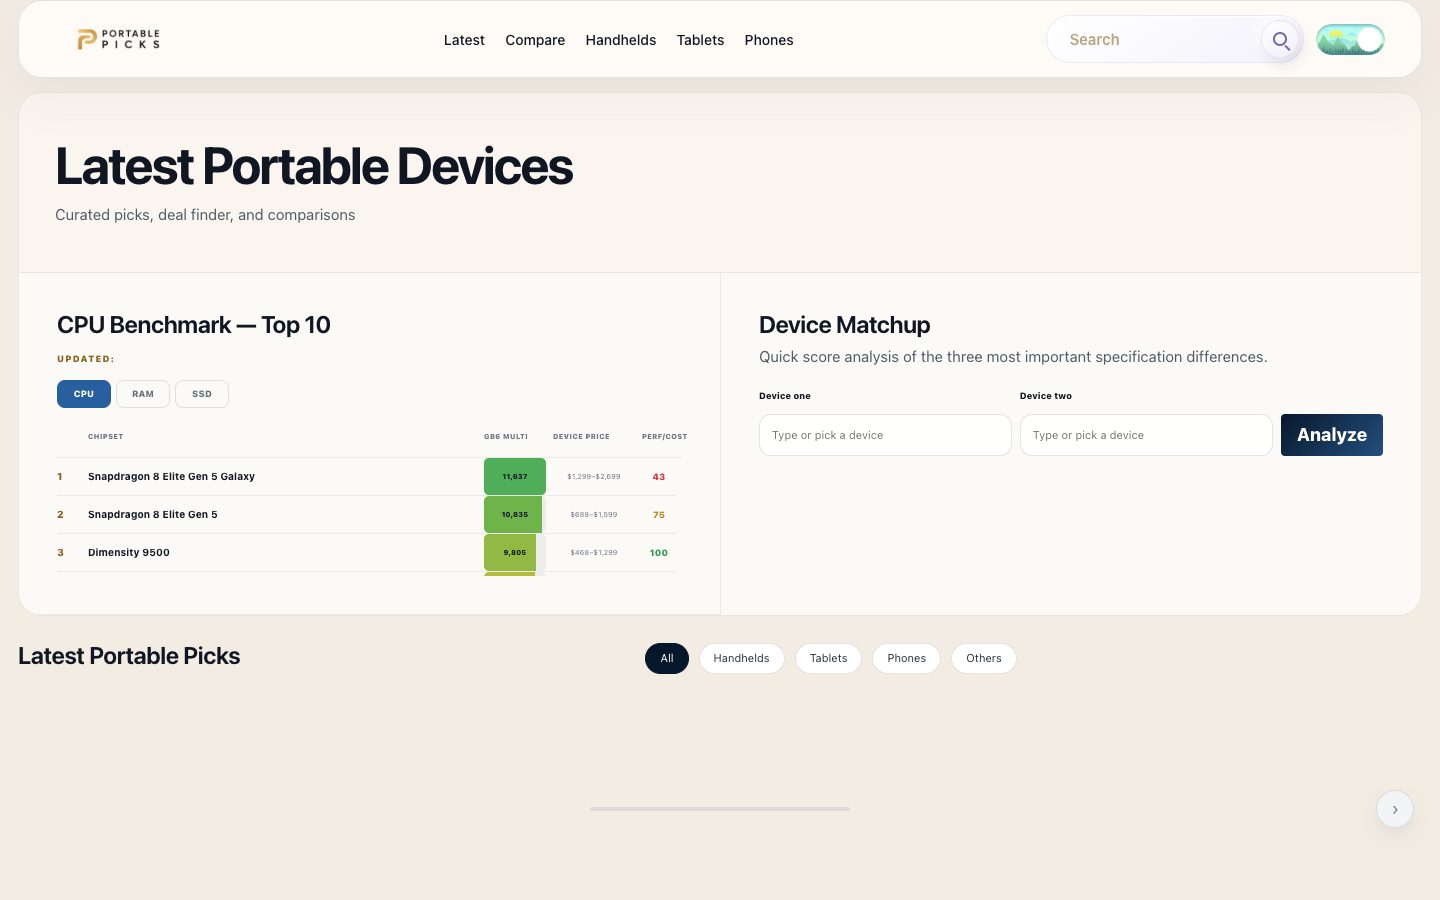
Task: Filter picks by Handhelds pill
Action: point(741,658)
